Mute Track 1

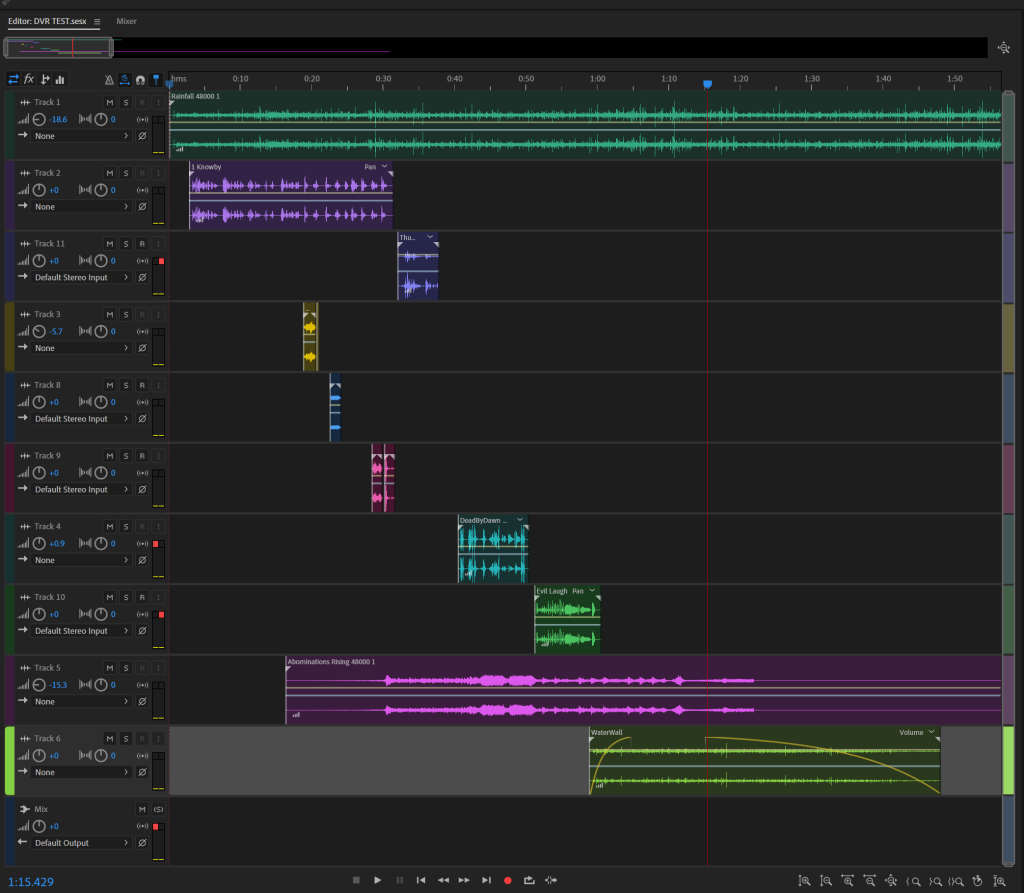[109, 103]
